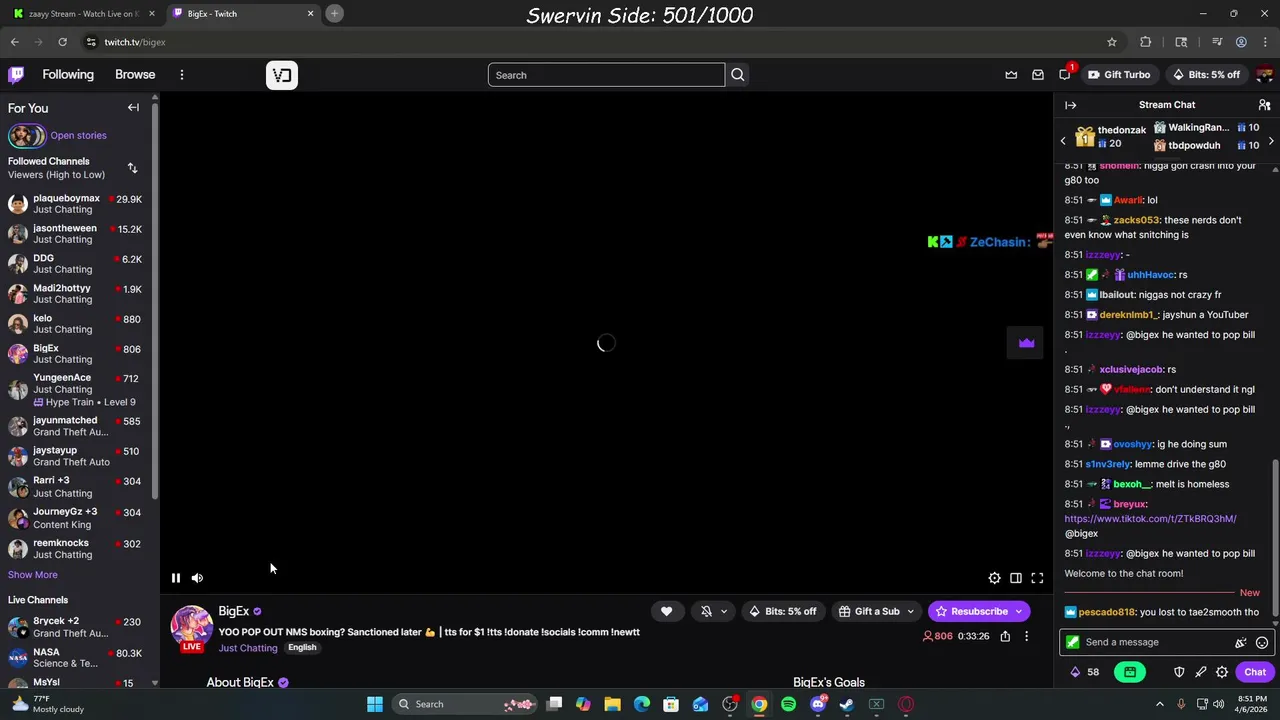
Task: Open more options menu beside share icon
Action: (1026, 636)
